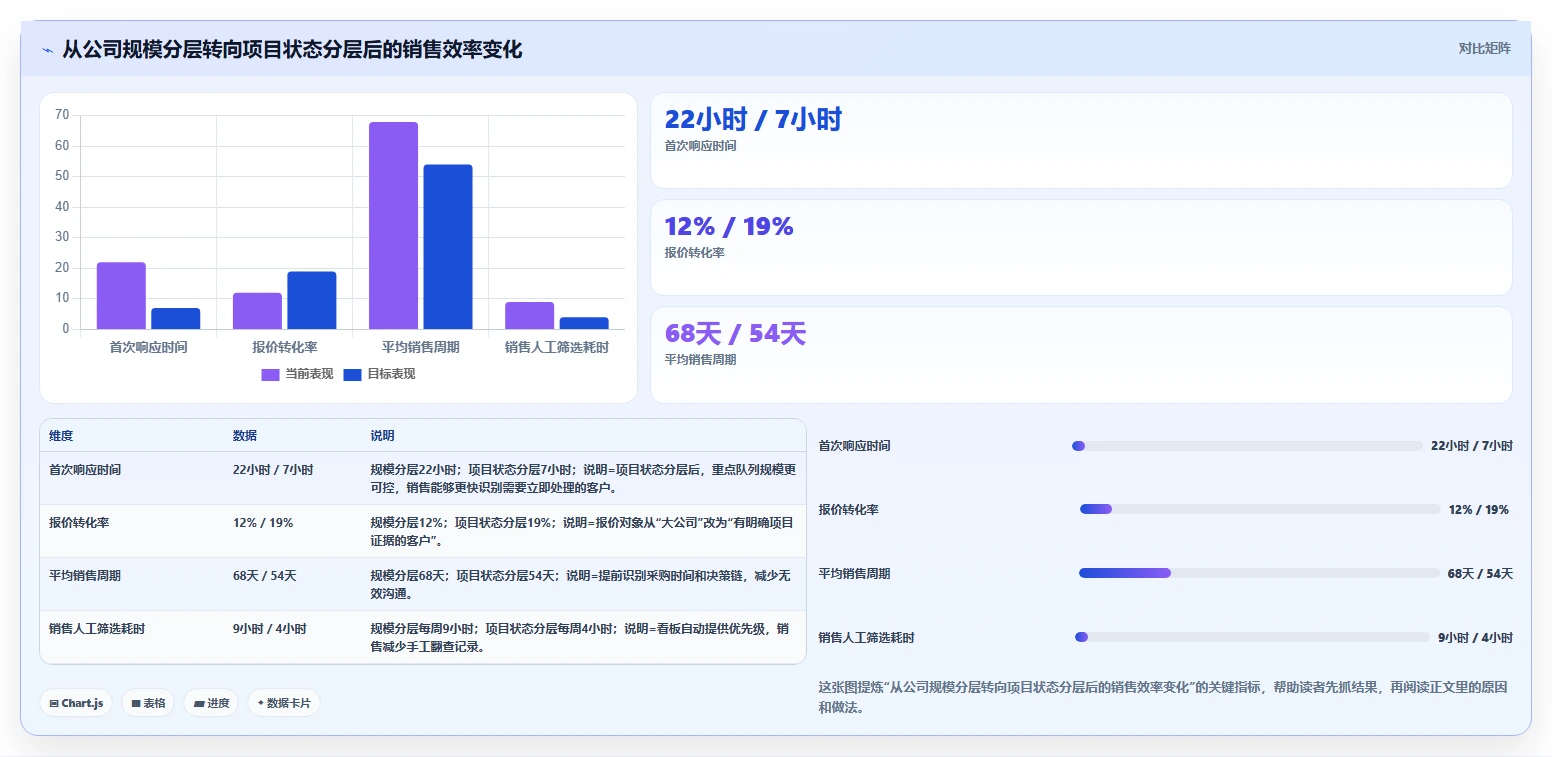Click the 22小时 / 7小时 table cell

point(273,470)
